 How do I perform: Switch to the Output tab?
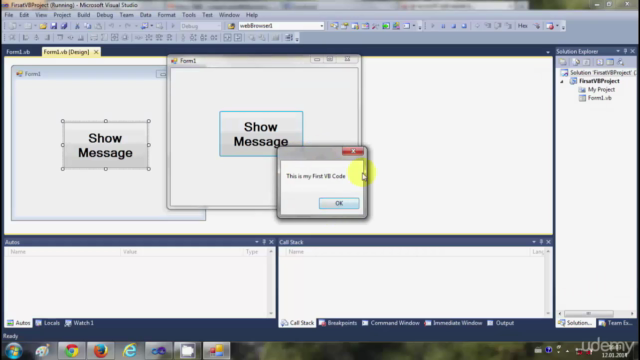tap(501, 323)
